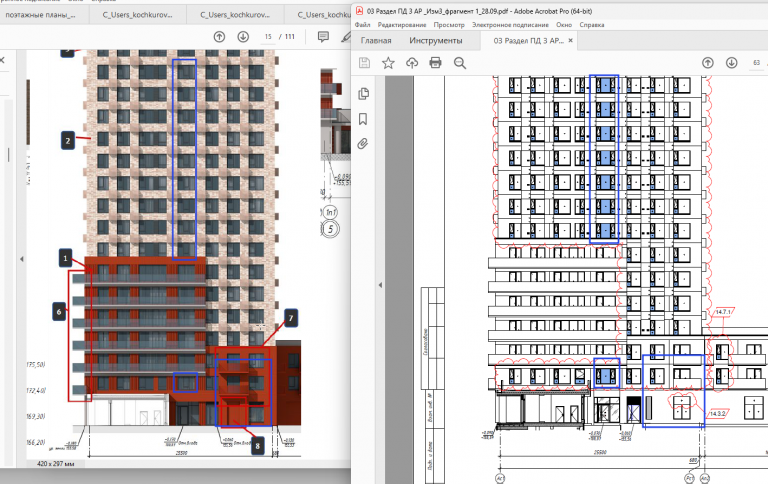The width and height of the screenshot is (768, 484).
Task: Bookmark file with the star icon
Action: (388, 63)
